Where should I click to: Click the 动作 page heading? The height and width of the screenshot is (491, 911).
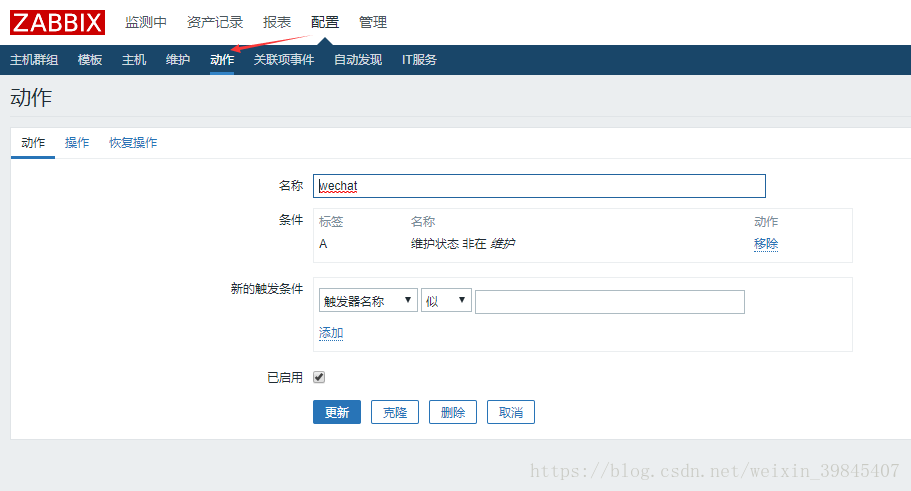[x=31, y=97]
